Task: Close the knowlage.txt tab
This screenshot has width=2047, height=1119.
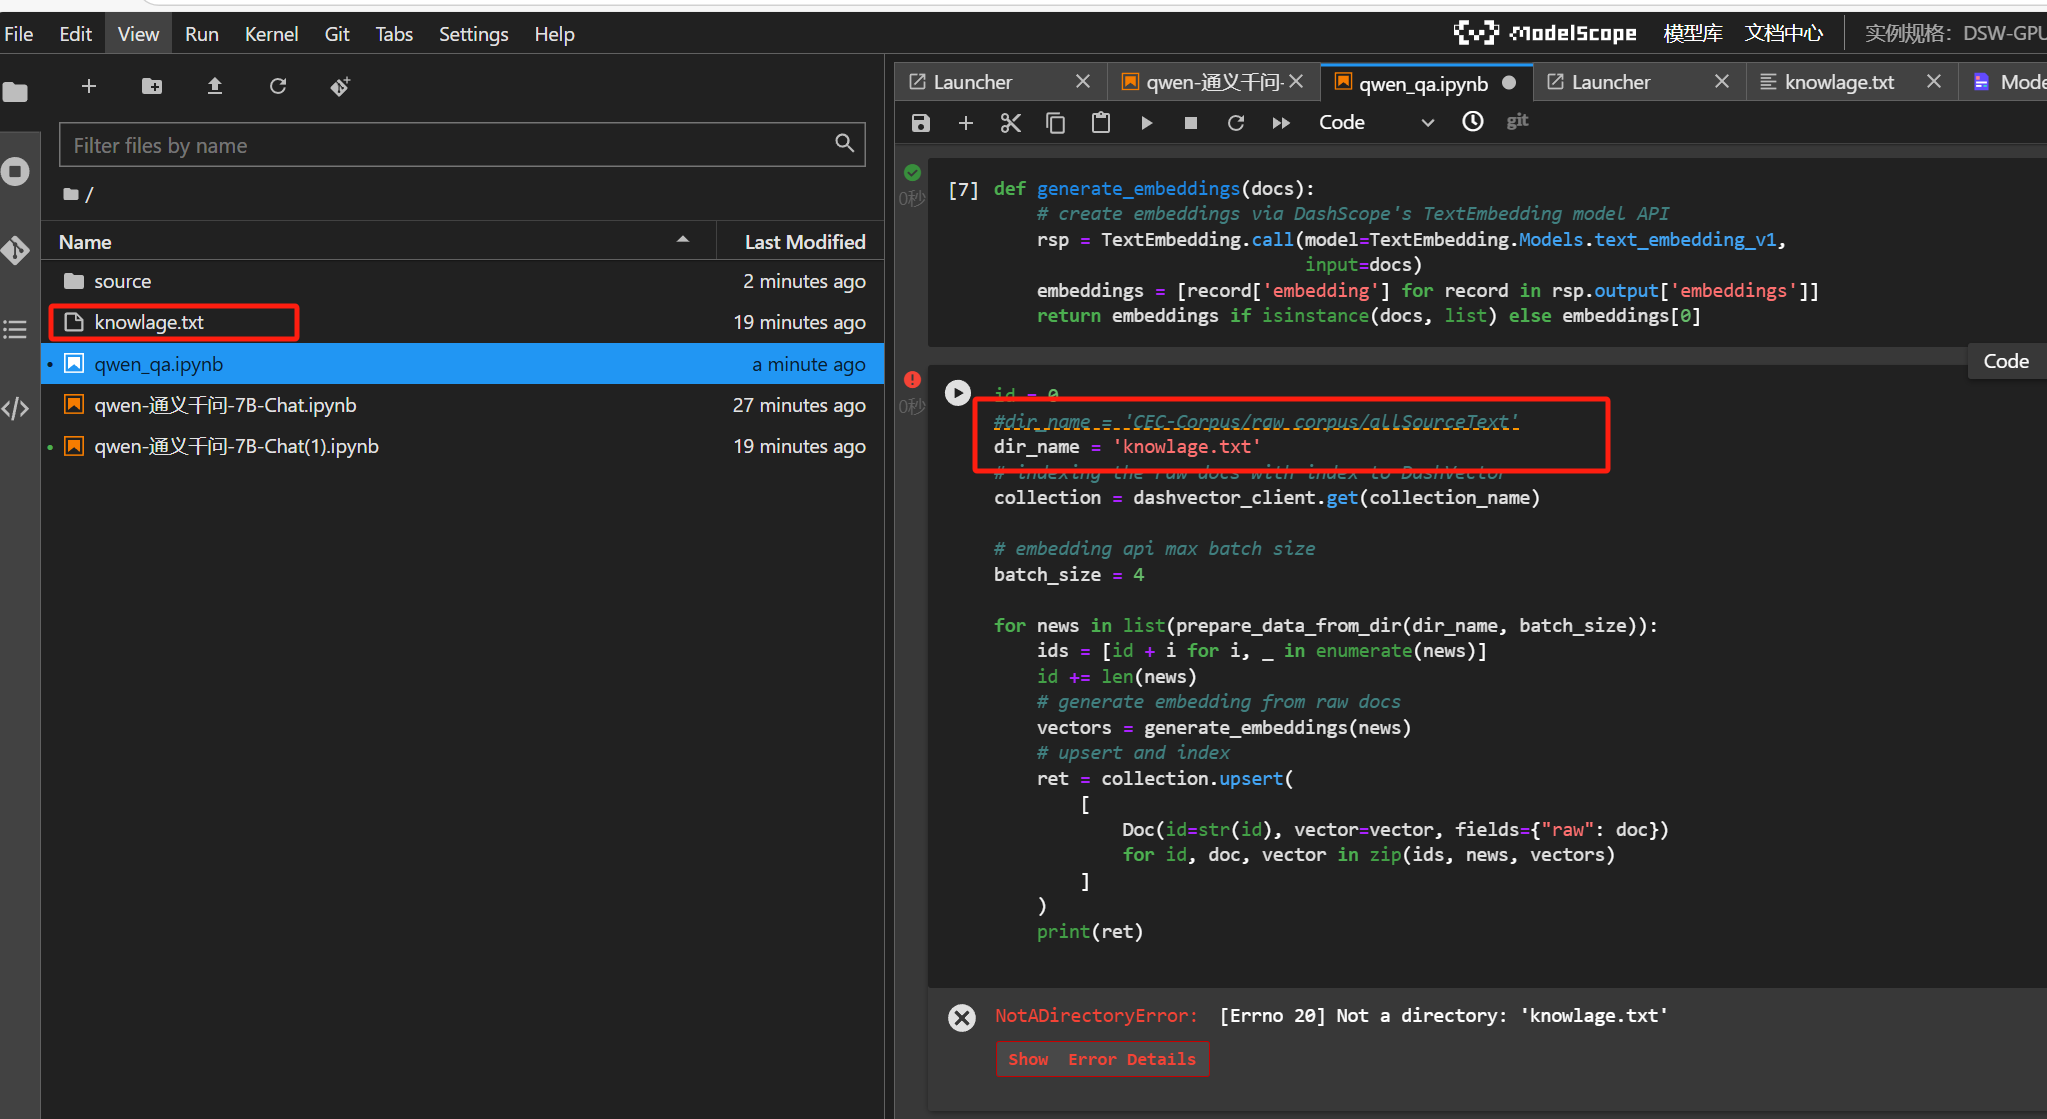Action: click(1934, 82)
